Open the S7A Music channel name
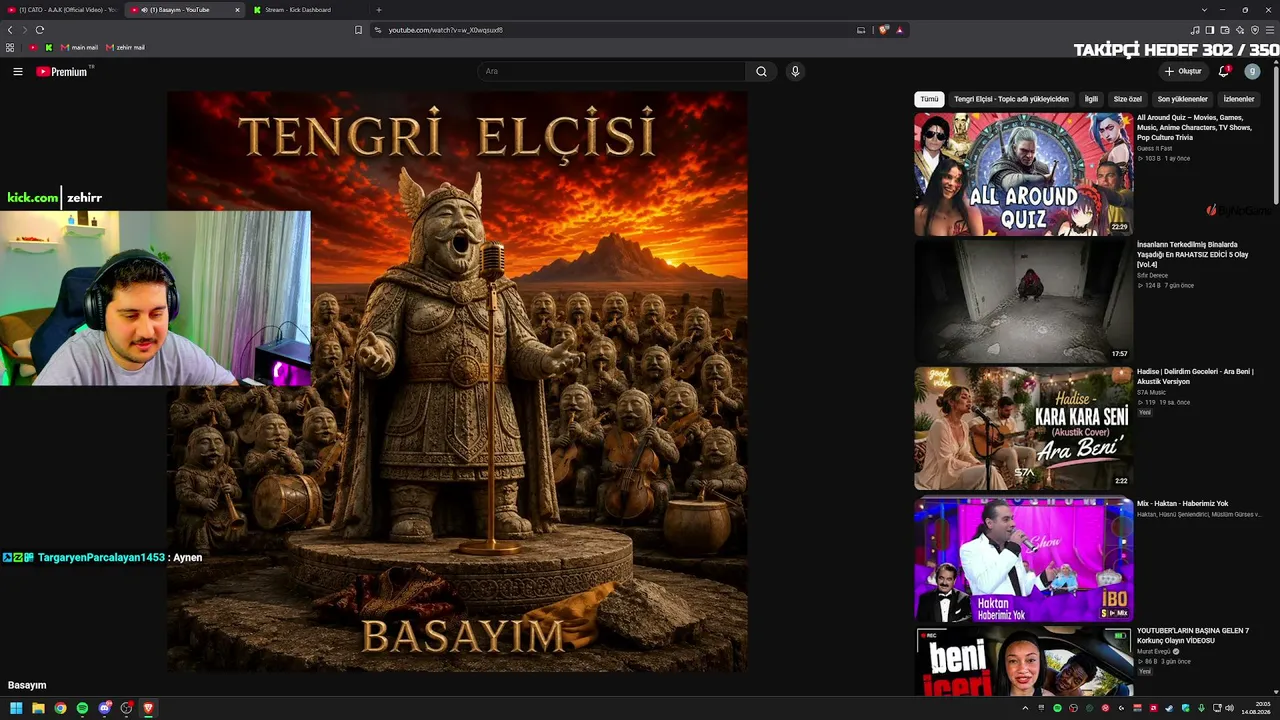The height and width of the screenshot is (720, 1280). tap(1152, 393)
